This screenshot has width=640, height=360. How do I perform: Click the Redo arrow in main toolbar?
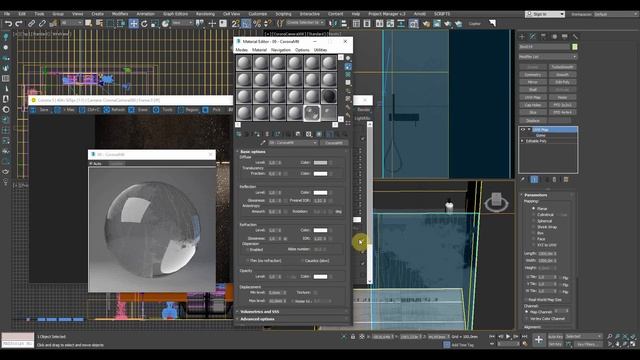19,24
